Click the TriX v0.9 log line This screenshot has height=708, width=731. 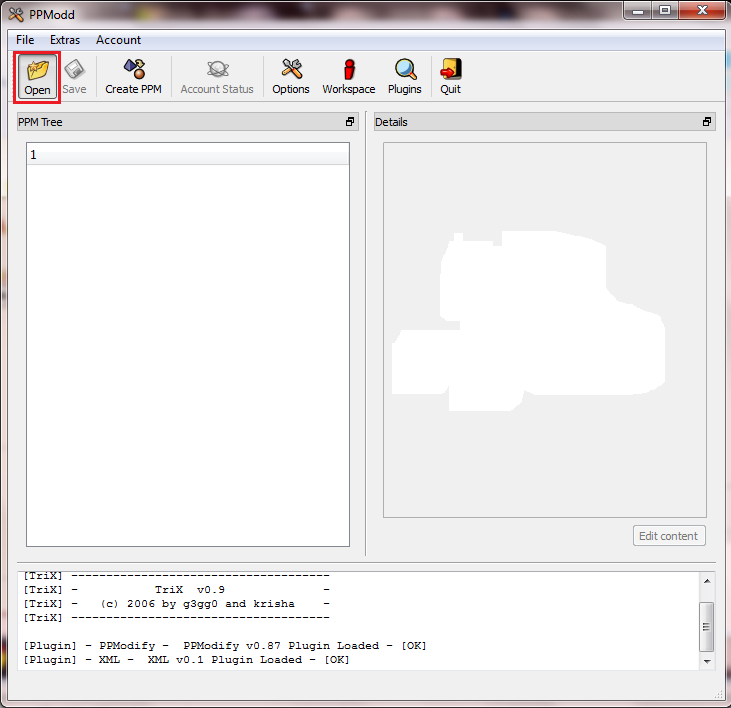[177, 590]
